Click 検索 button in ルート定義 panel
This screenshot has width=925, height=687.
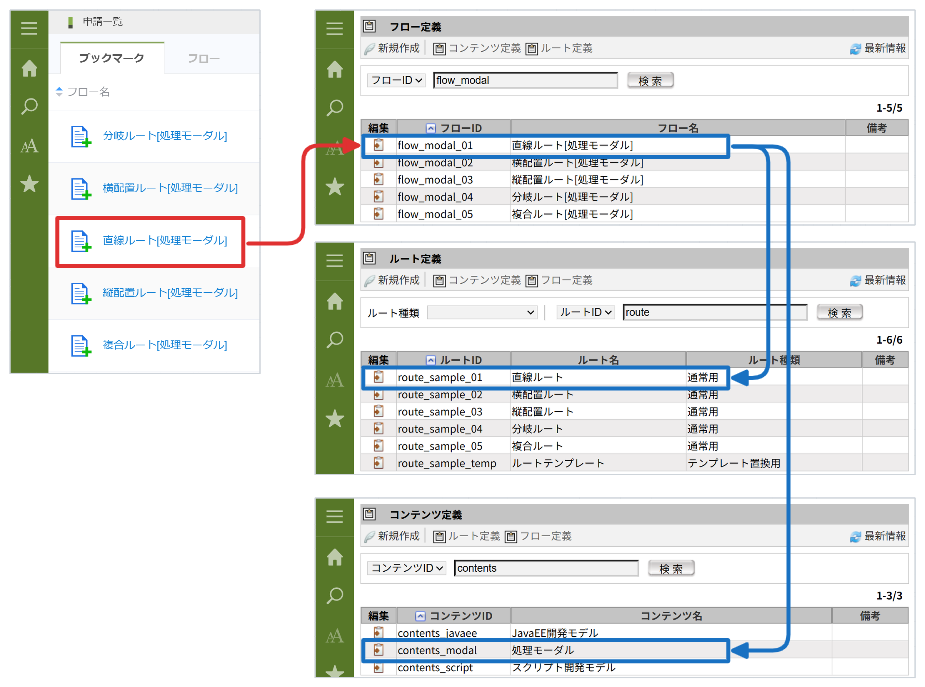pyautogui.click(x=839, y=312)
